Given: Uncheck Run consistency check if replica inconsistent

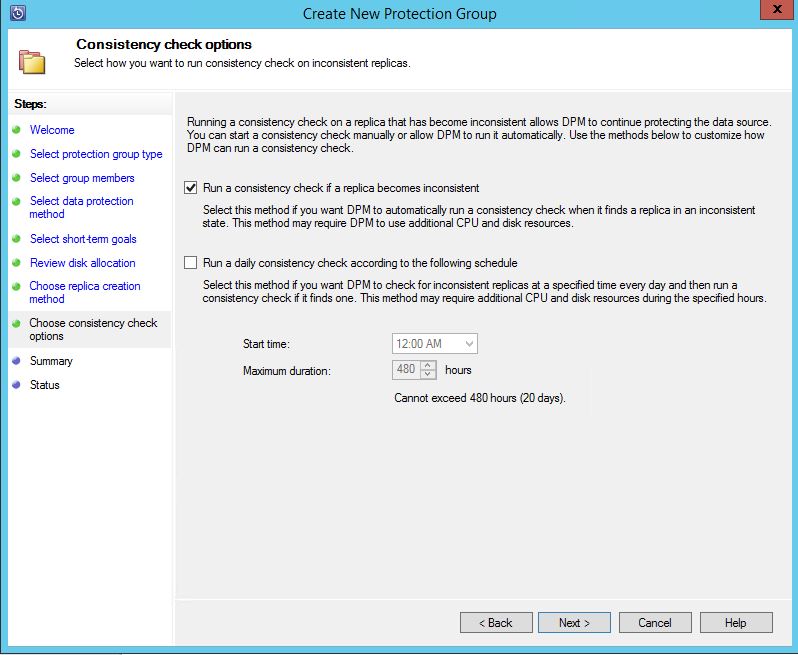Looking at the screenshot, I should coord(190,188).
